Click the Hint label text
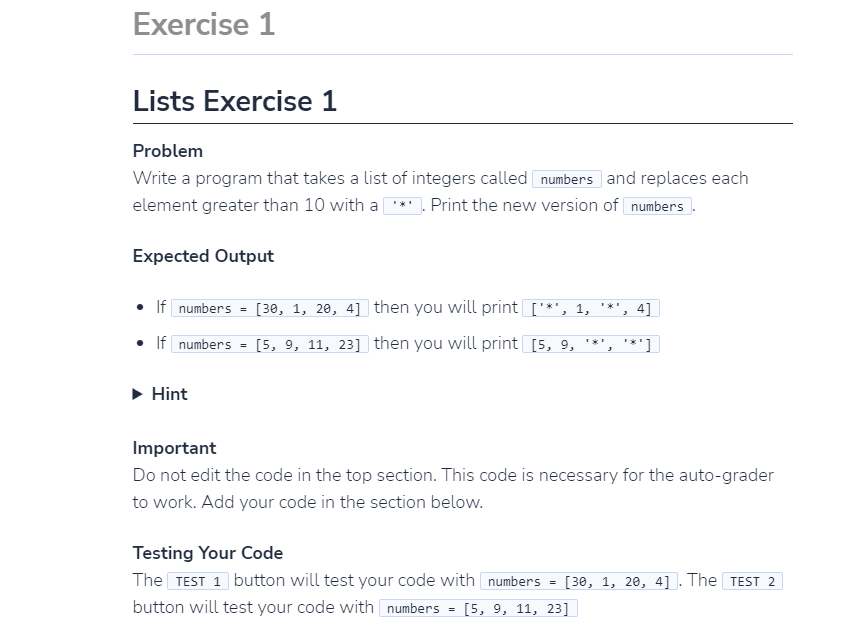Viewport: 841px width, 631px height. [x=169, y=394]
